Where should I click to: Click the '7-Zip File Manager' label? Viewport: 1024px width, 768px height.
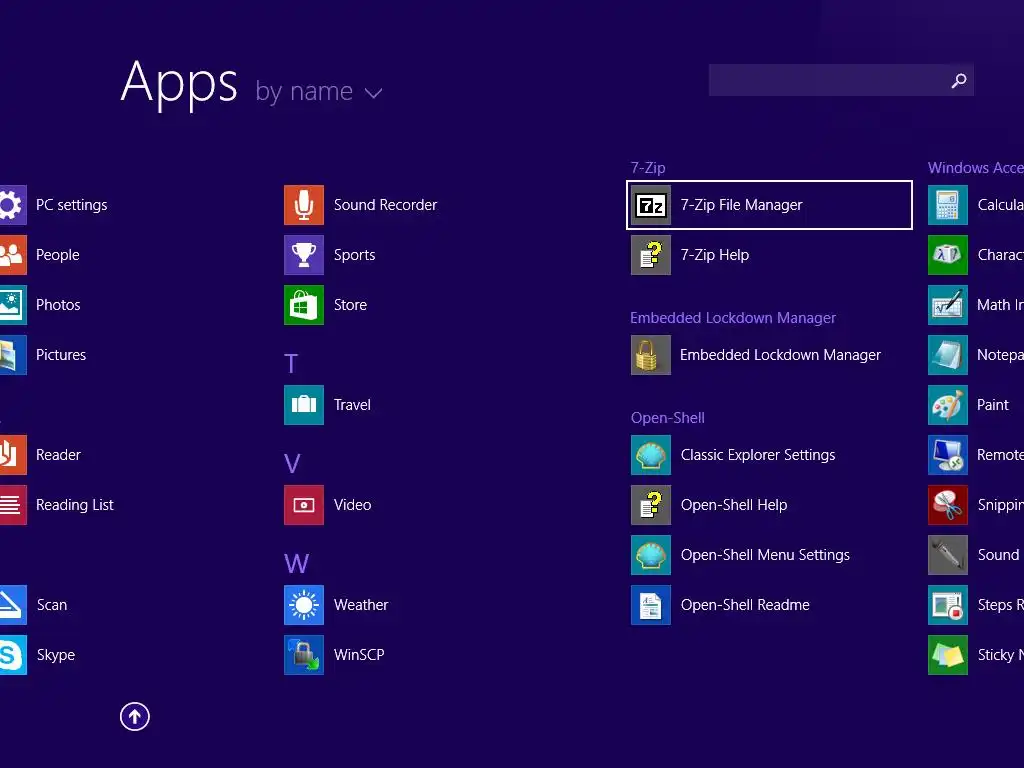(741, 205)
